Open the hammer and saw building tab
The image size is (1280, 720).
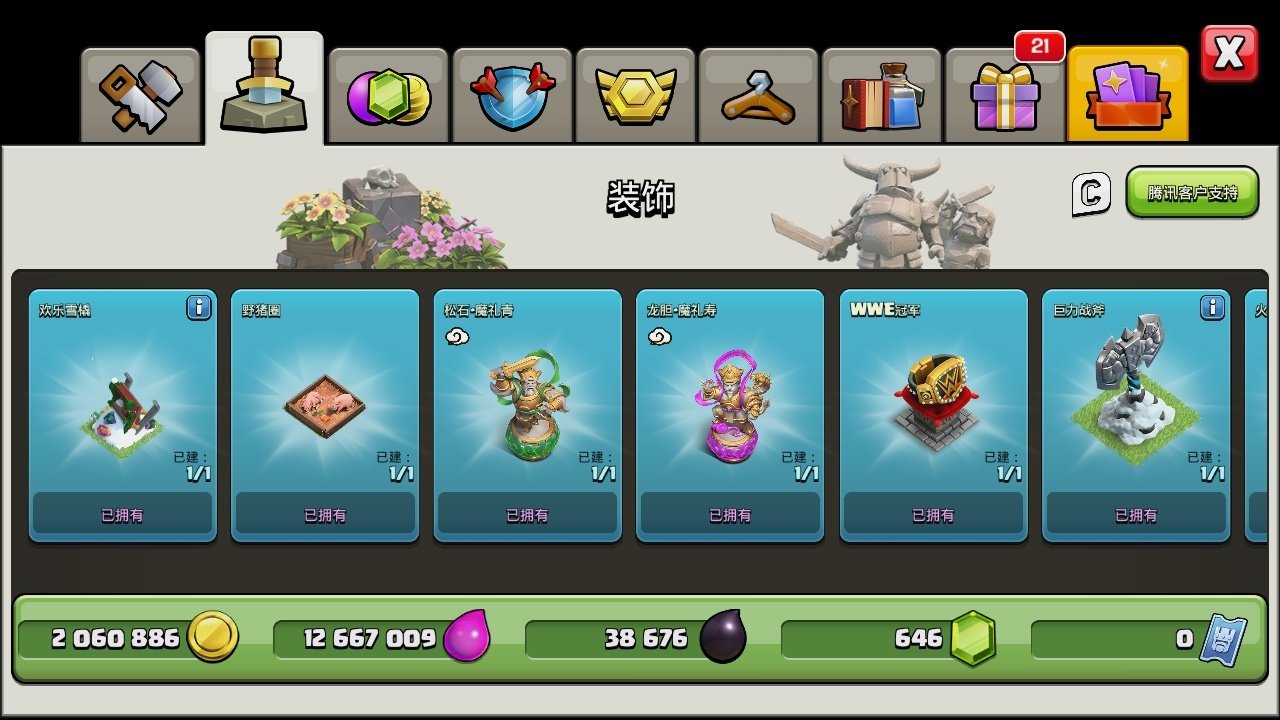tap(141, 95)
